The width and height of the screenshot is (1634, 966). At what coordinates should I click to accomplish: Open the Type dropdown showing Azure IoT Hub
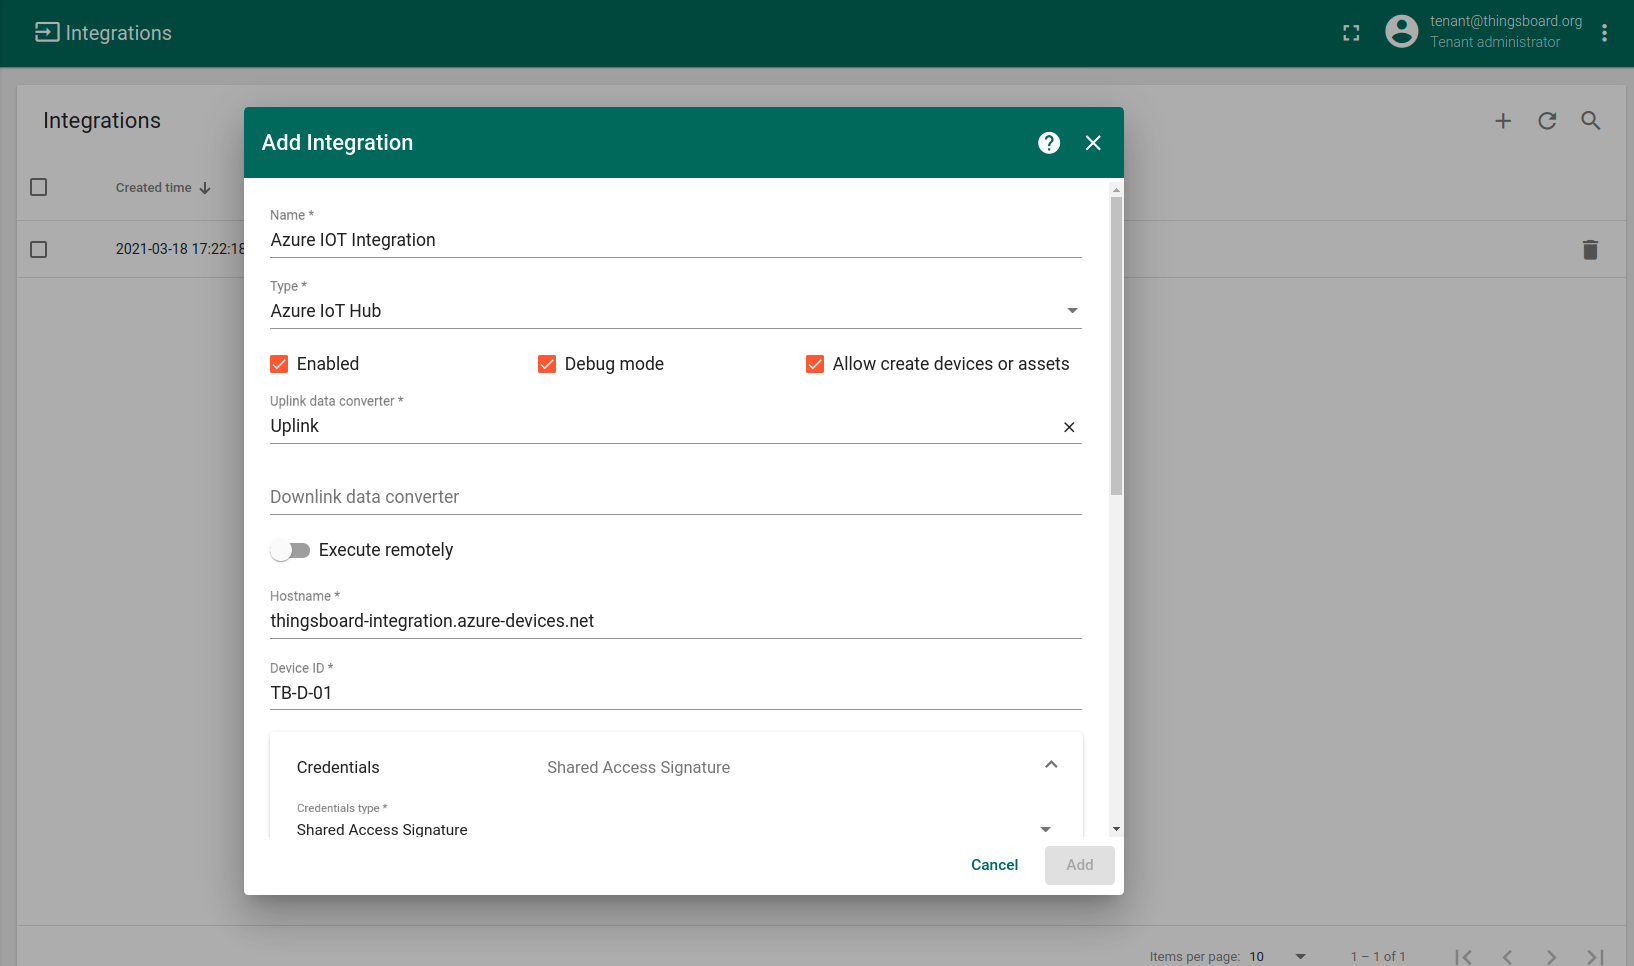(x=676, y=311)
